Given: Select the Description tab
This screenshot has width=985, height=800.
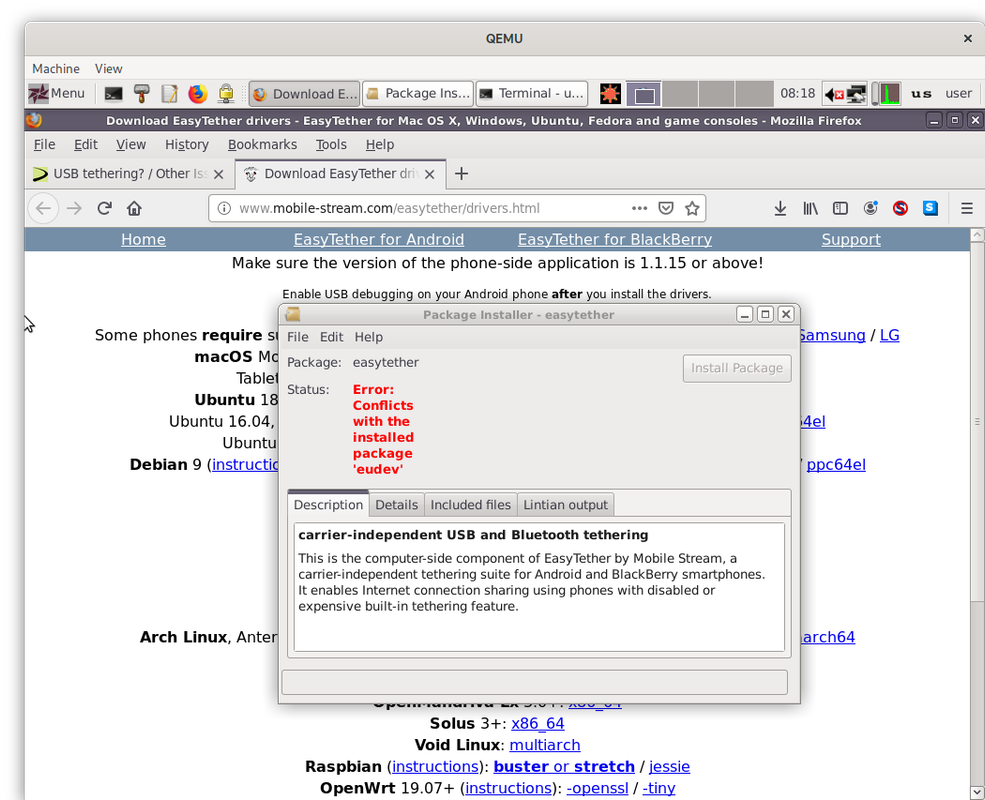Looking at the screenshot, I should coord(328,504).
